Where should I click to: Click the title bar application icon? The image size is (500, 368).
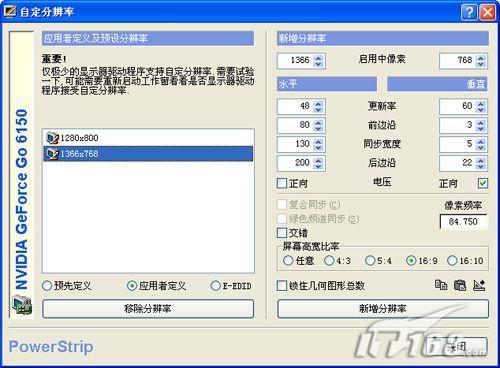(x=10, y=12)
